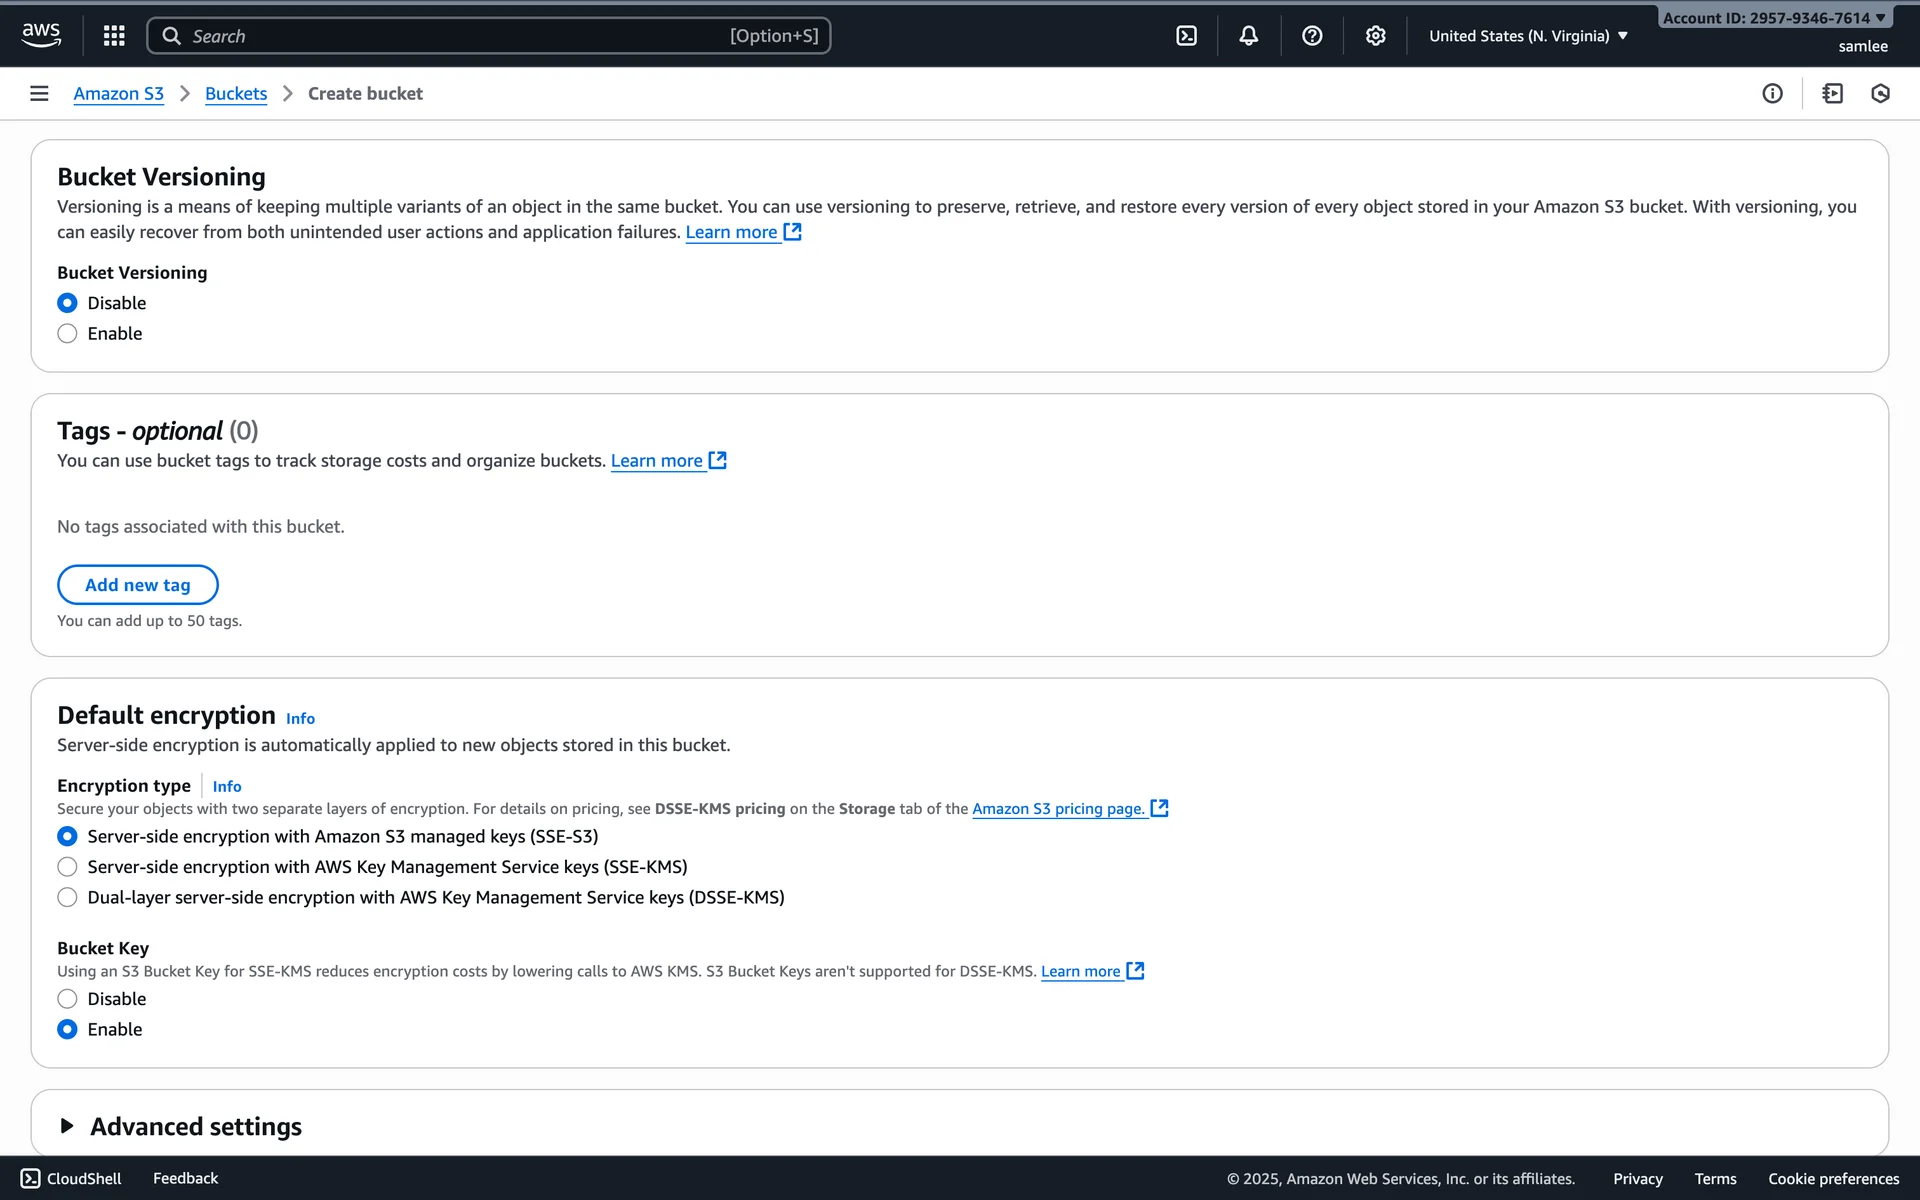The width and height of the screenshot is (1920, 1200).
Task: Open the notifications bell icon
Action: [1248, 36]
